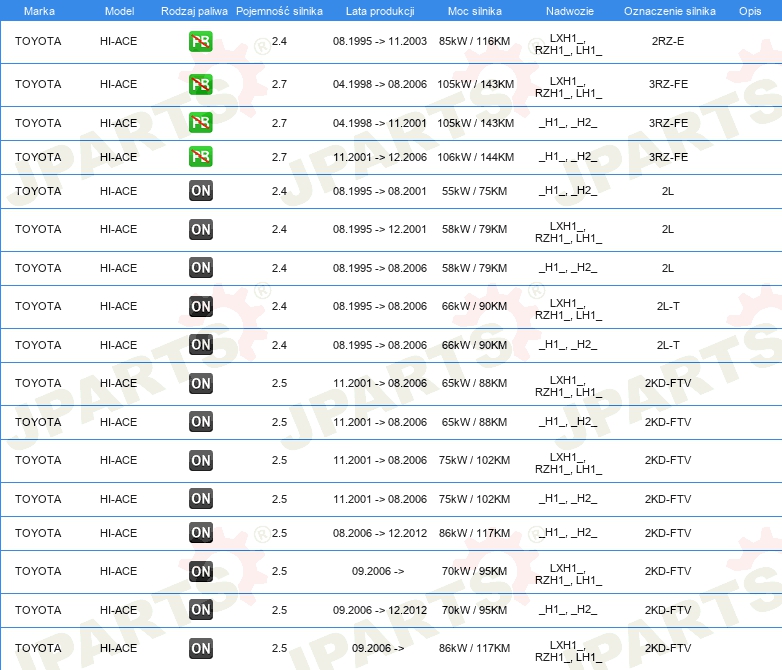782x670 pixels.
Task: Click the ON diesel icon in the 55kW / 75KM row
Action: click(200, 191)
